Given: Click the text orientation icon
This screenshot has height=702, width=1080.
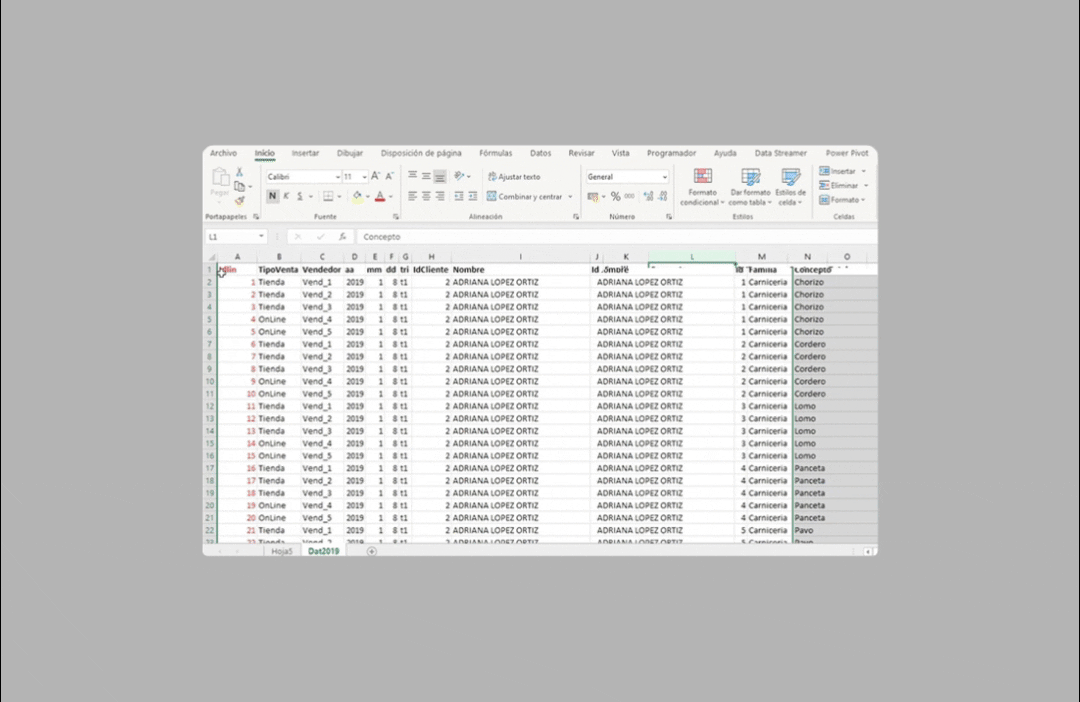Looking at the screenshot, I should tap(459, 176).
